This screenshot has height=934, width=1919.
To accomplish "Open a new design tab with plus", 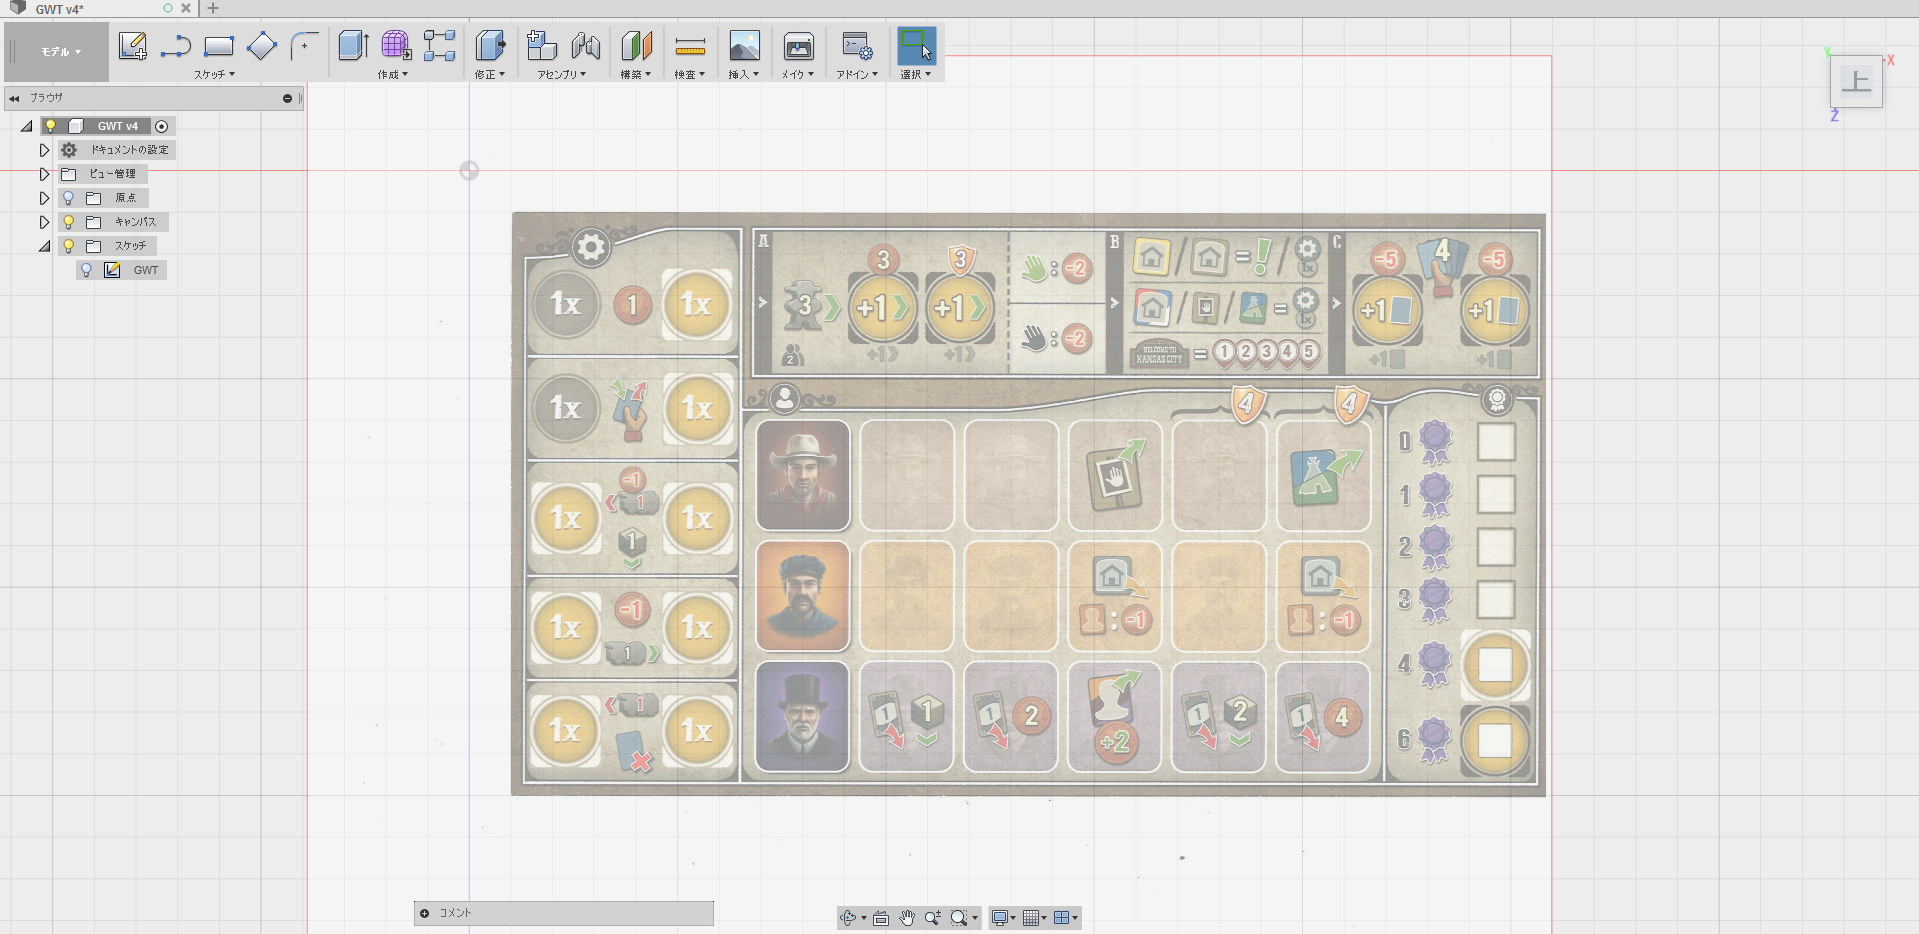I will pyautogui.click(x=212, y=8).
